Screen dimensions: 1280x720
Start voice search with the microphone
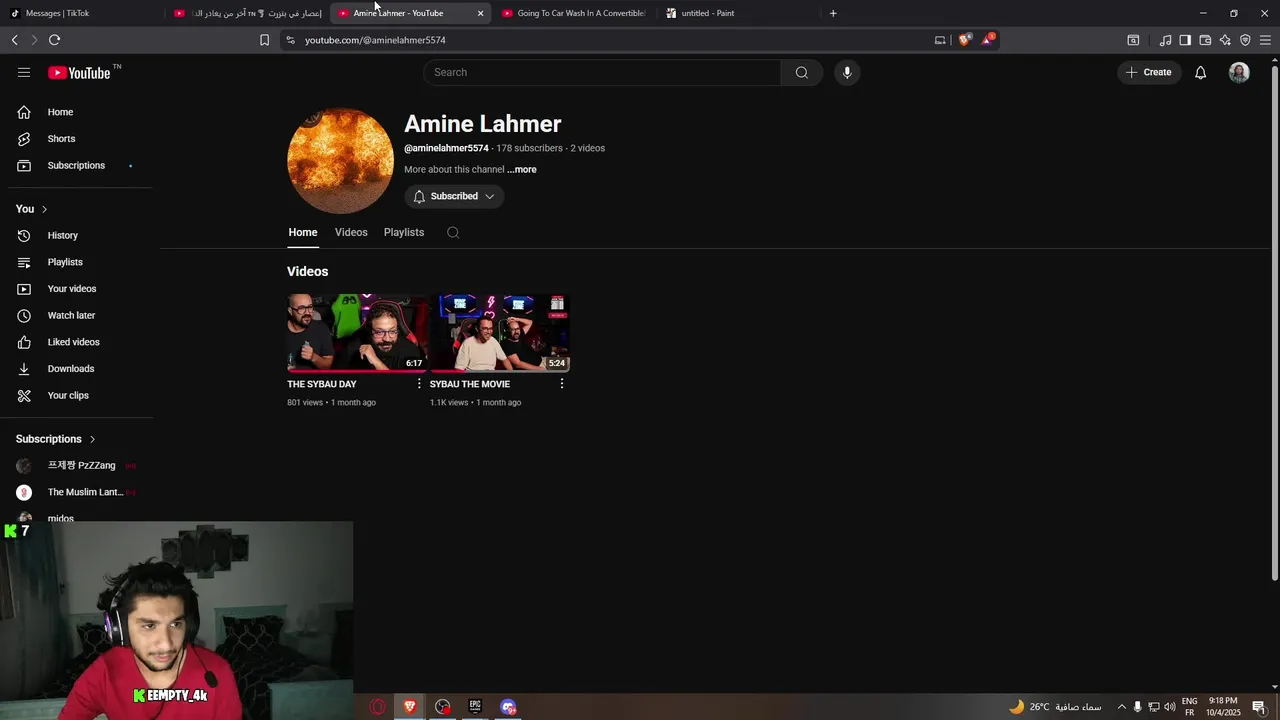pos(846,72)
